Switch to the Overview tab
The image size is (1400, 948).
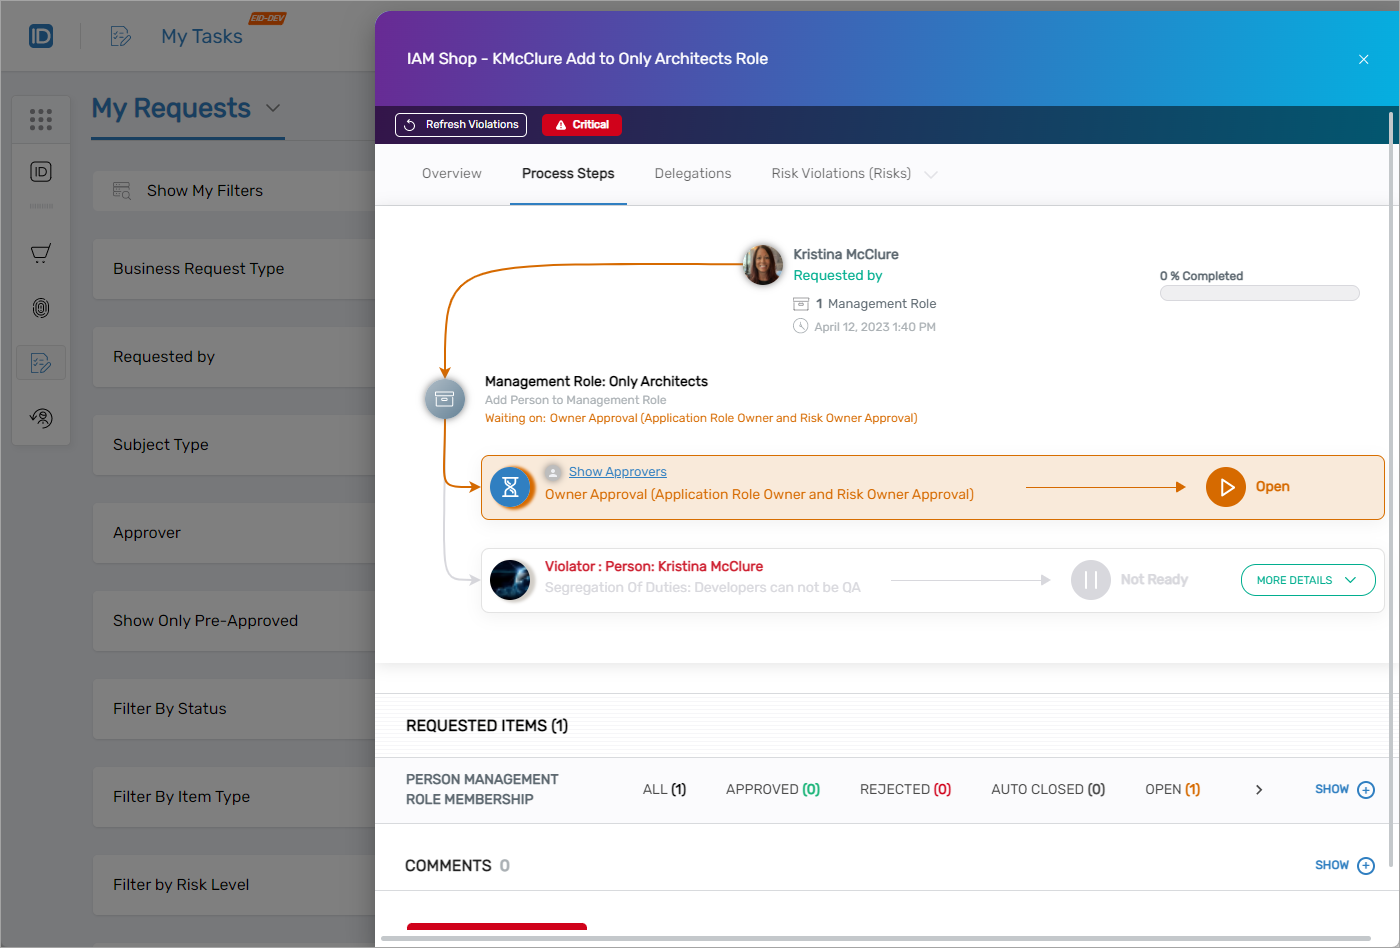pos(451,173)
